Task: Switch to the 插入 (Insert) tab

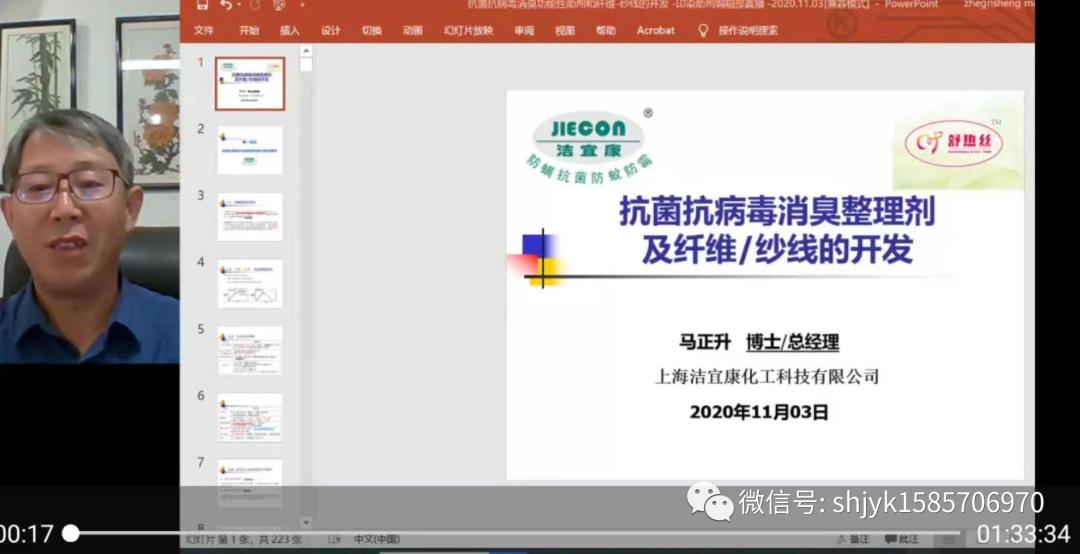Action: pos(290,30)
